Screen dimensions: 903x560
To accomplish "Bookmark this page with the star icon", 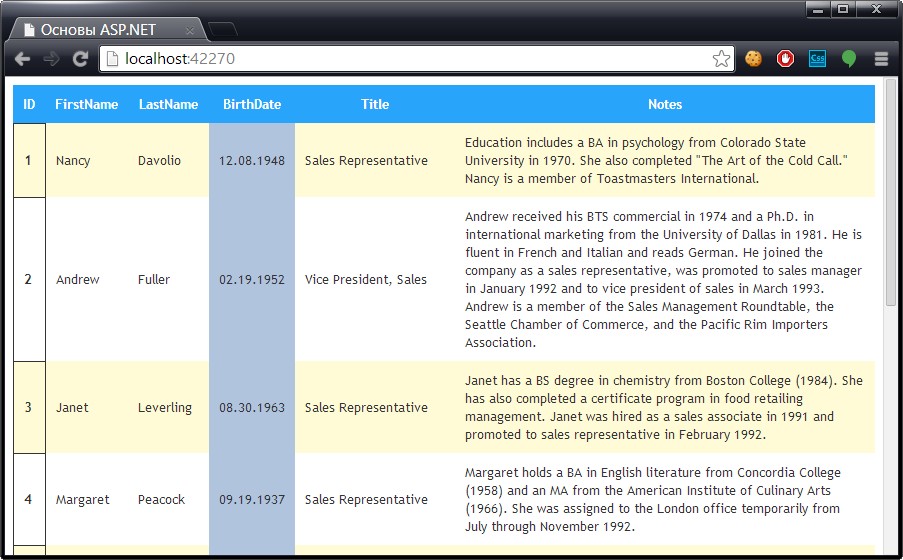I will pos(721,59).
